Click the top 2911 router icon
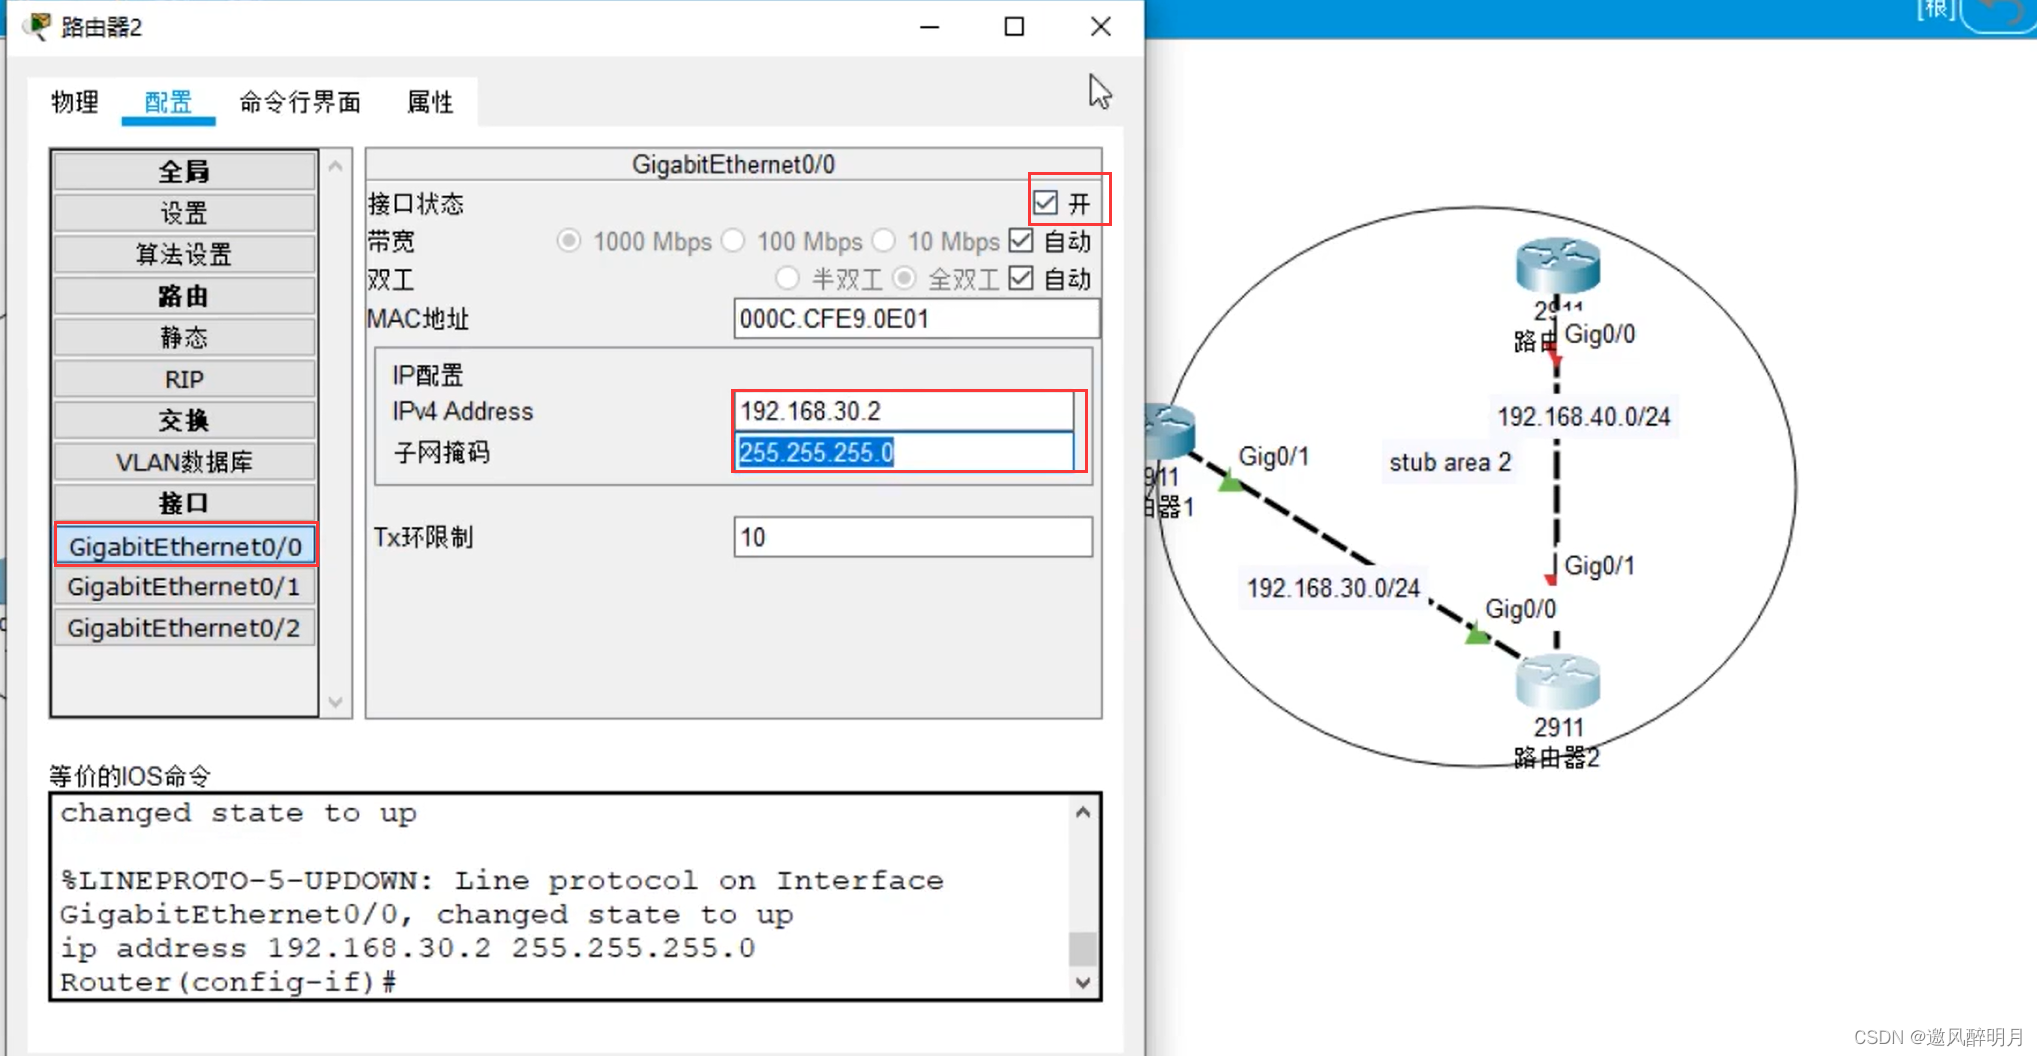The height and width of the screenshot is (1056, 2037). click(1557, 266)
